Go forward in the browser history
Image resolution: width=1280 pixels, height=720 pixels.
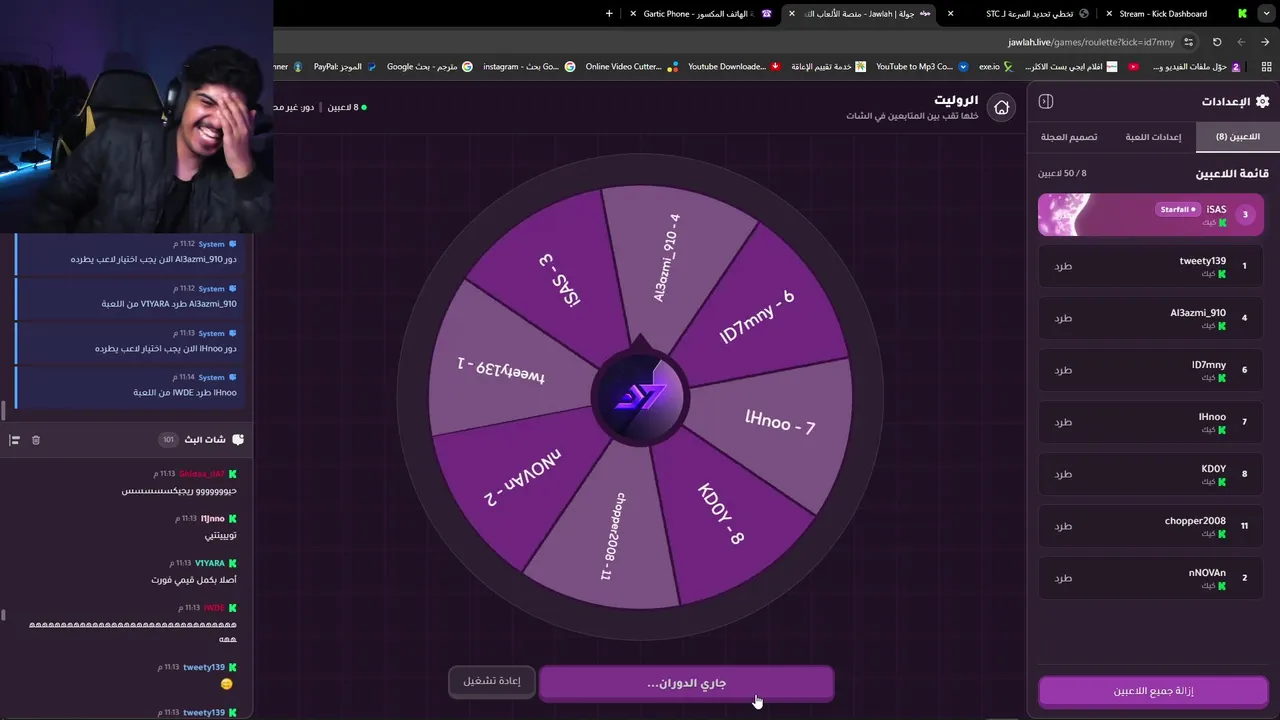1241,42
